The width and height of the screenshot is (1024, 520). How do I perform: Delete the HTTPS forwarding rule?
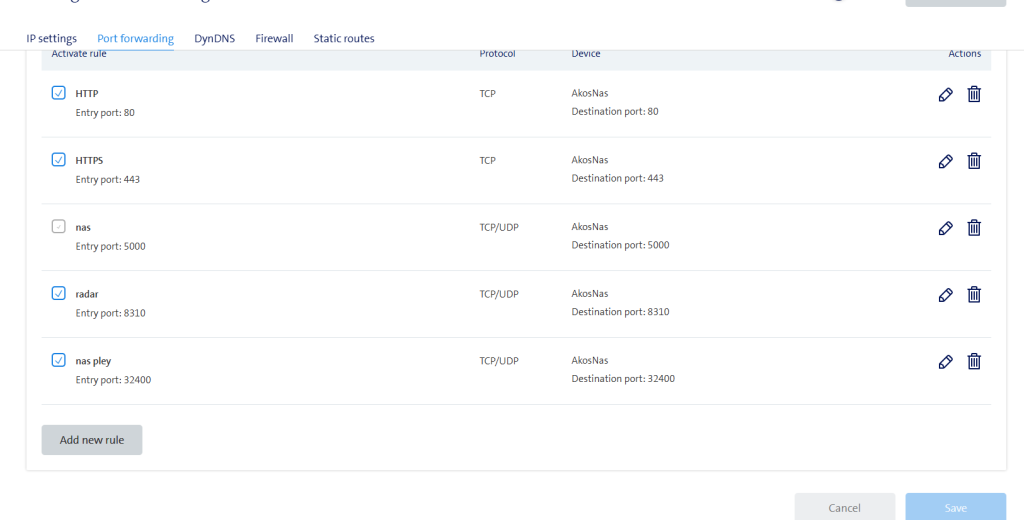(974, 161)
